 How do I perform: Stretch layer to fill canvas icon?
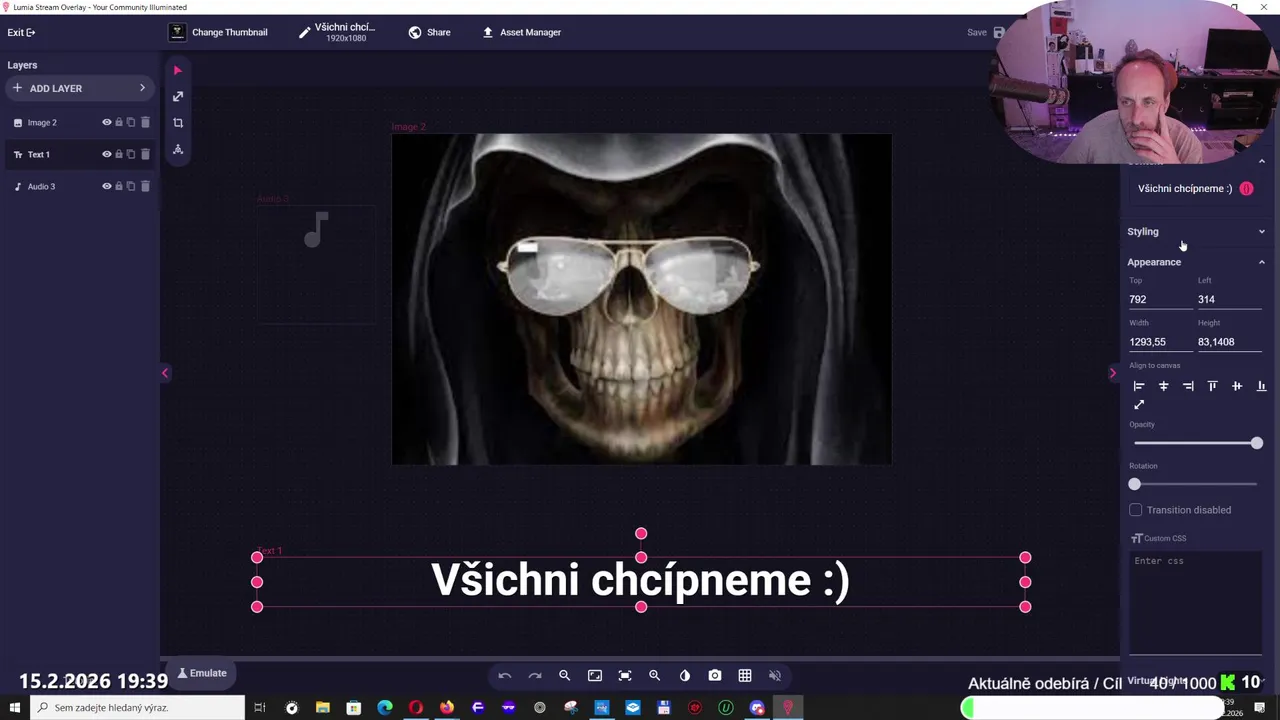point(1139,405)
